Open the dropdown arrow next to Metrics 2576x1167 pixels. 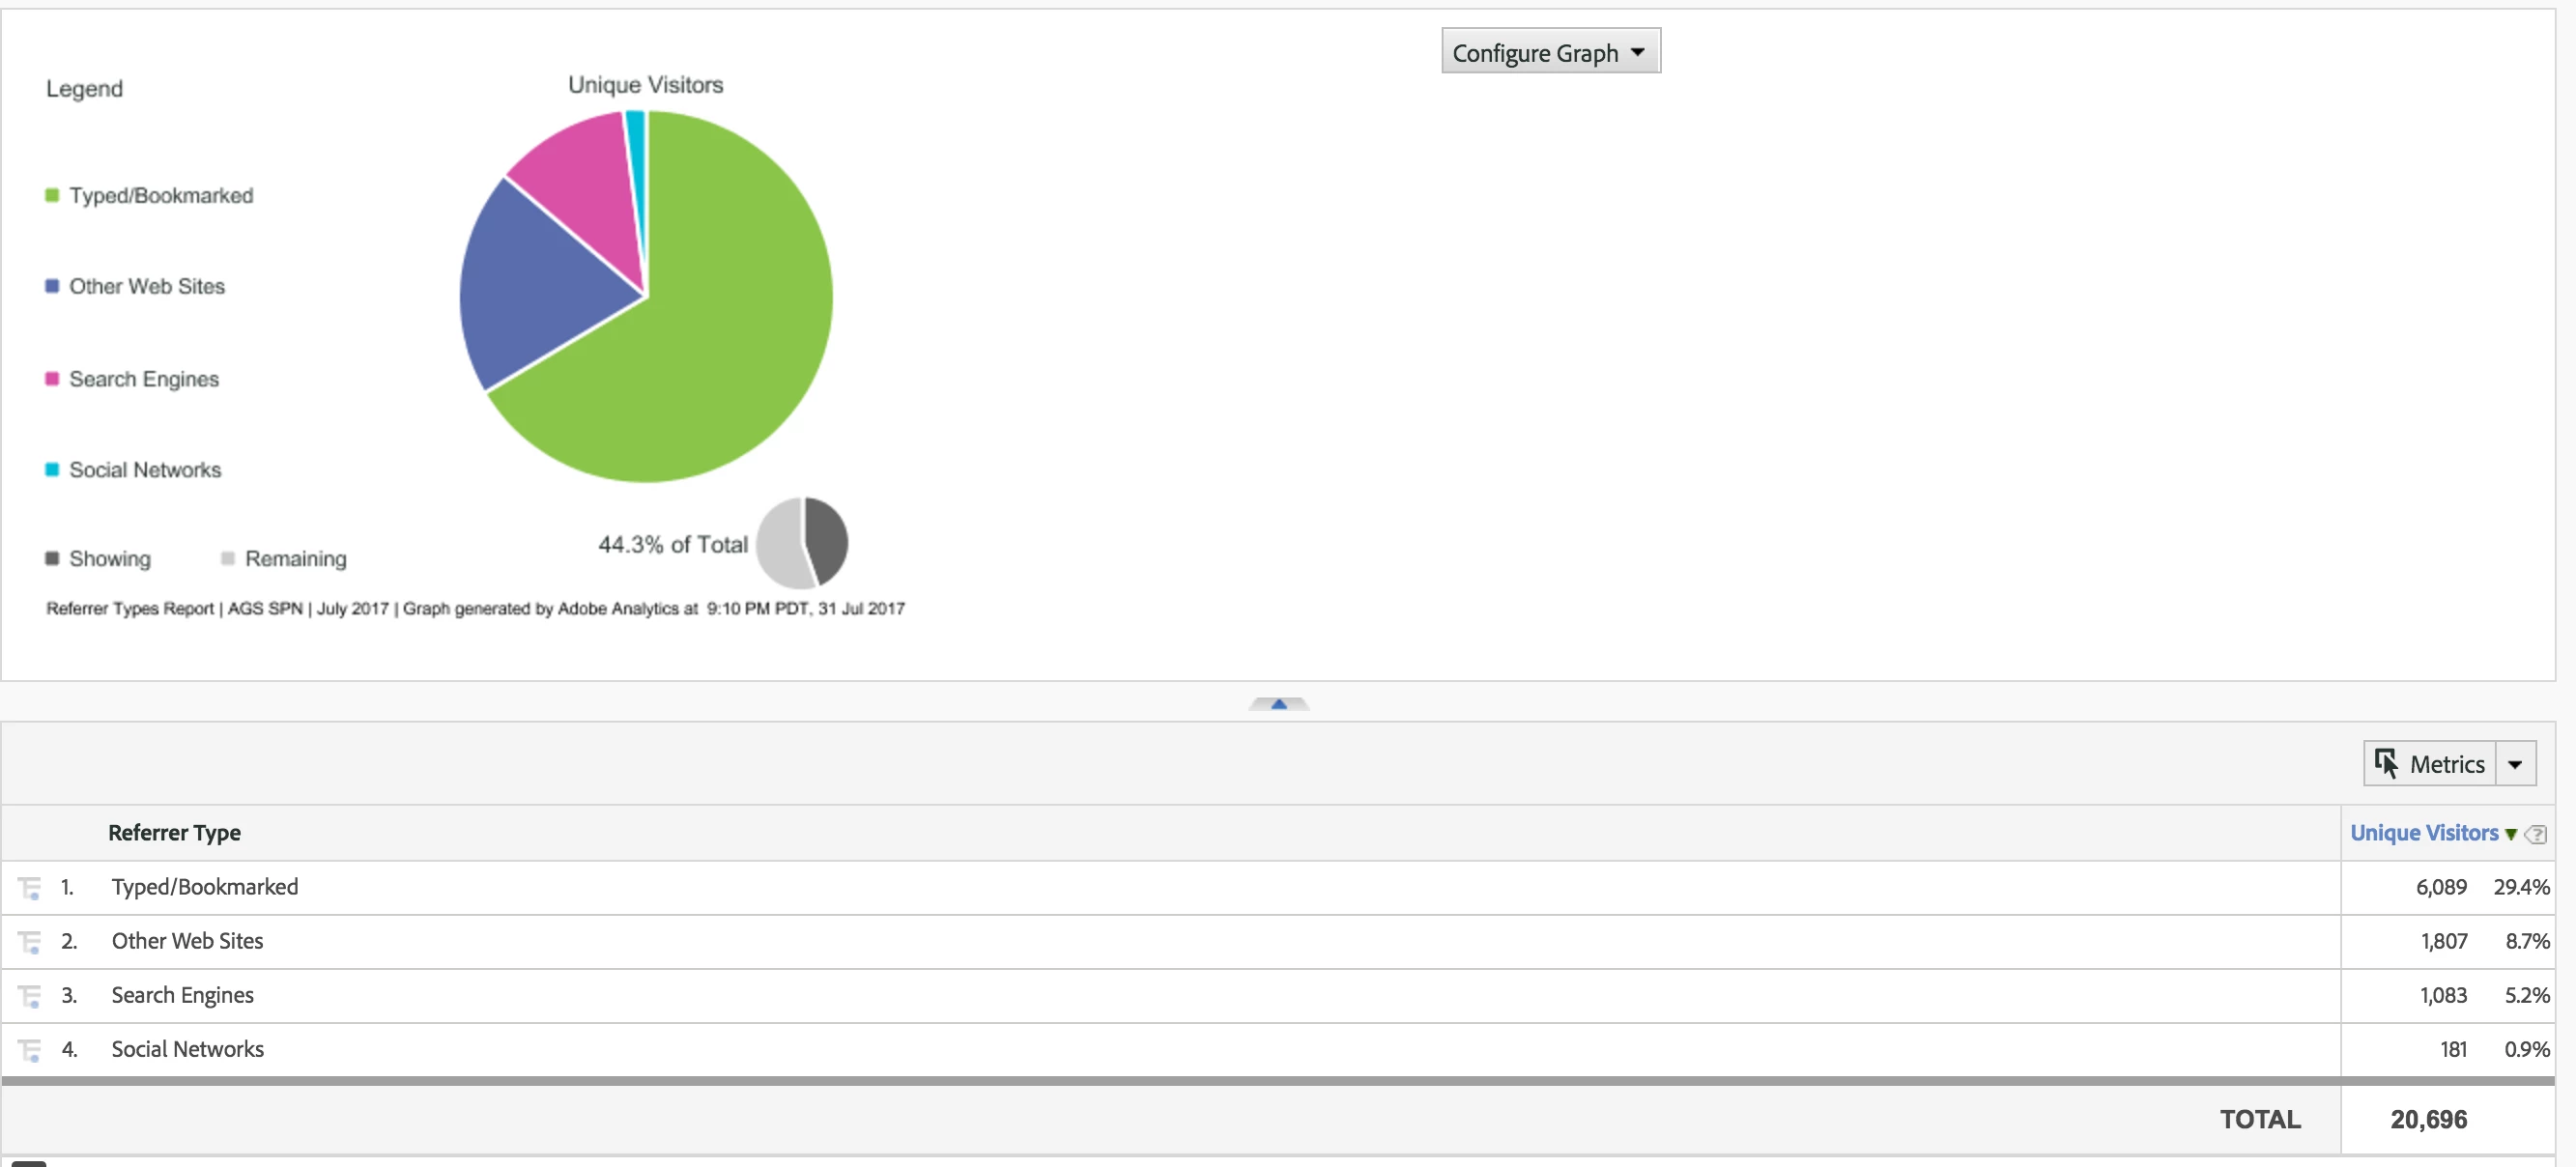(x=2515, y=764)
